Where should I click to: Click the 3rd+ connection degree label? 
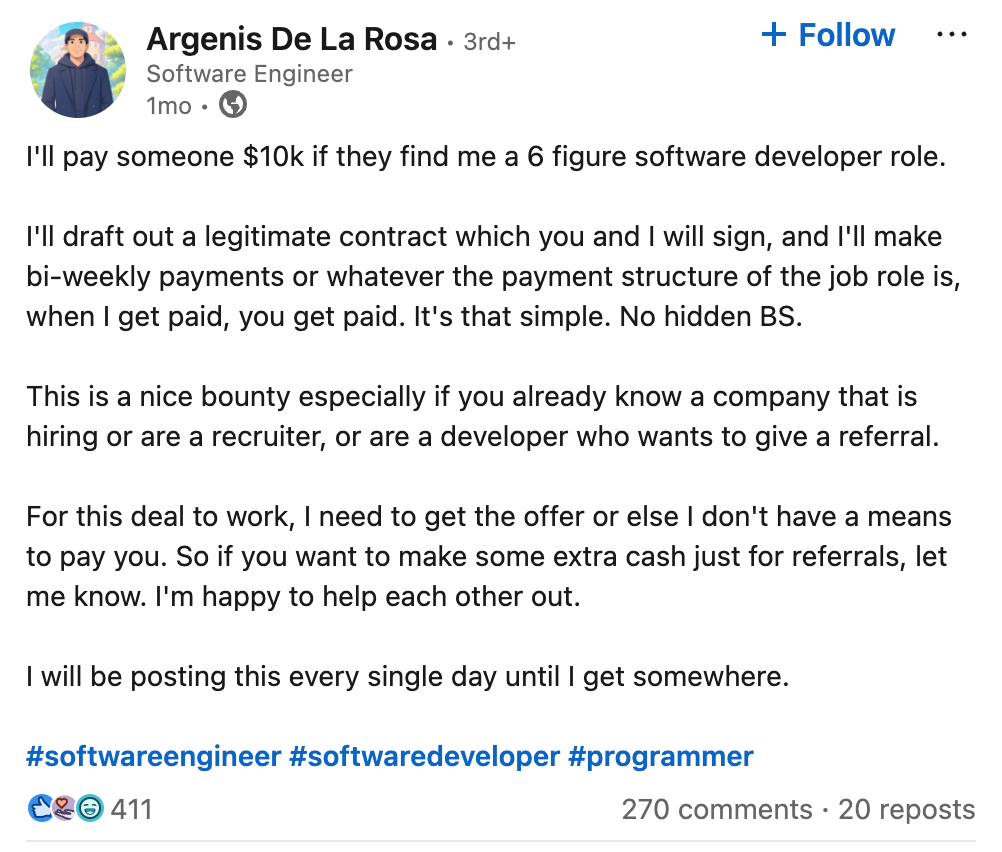[x=489, y=42]
